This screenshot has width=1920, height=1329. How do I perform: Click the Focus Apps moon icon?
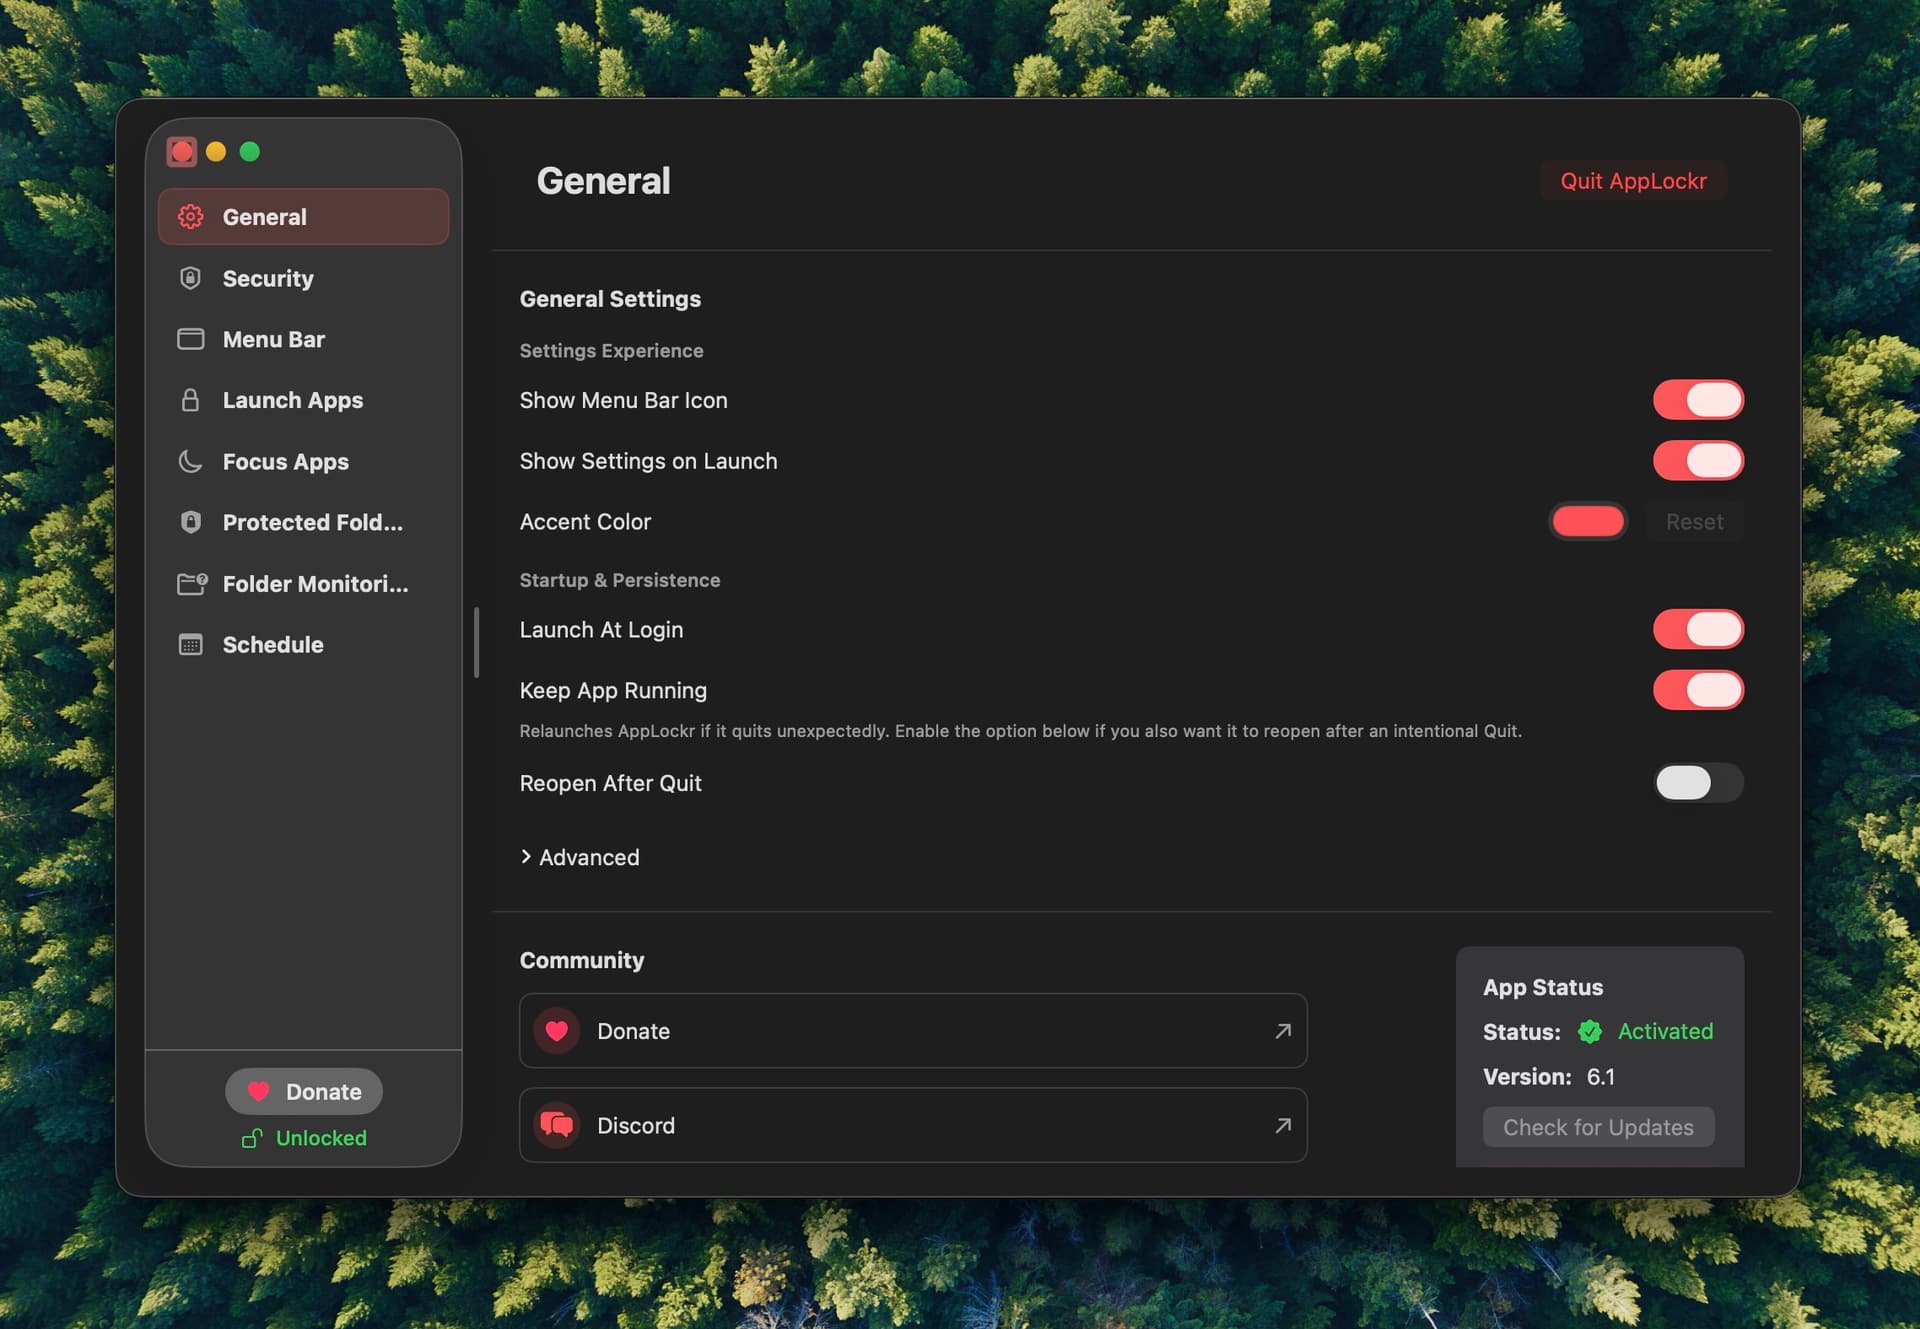point(190,461)
